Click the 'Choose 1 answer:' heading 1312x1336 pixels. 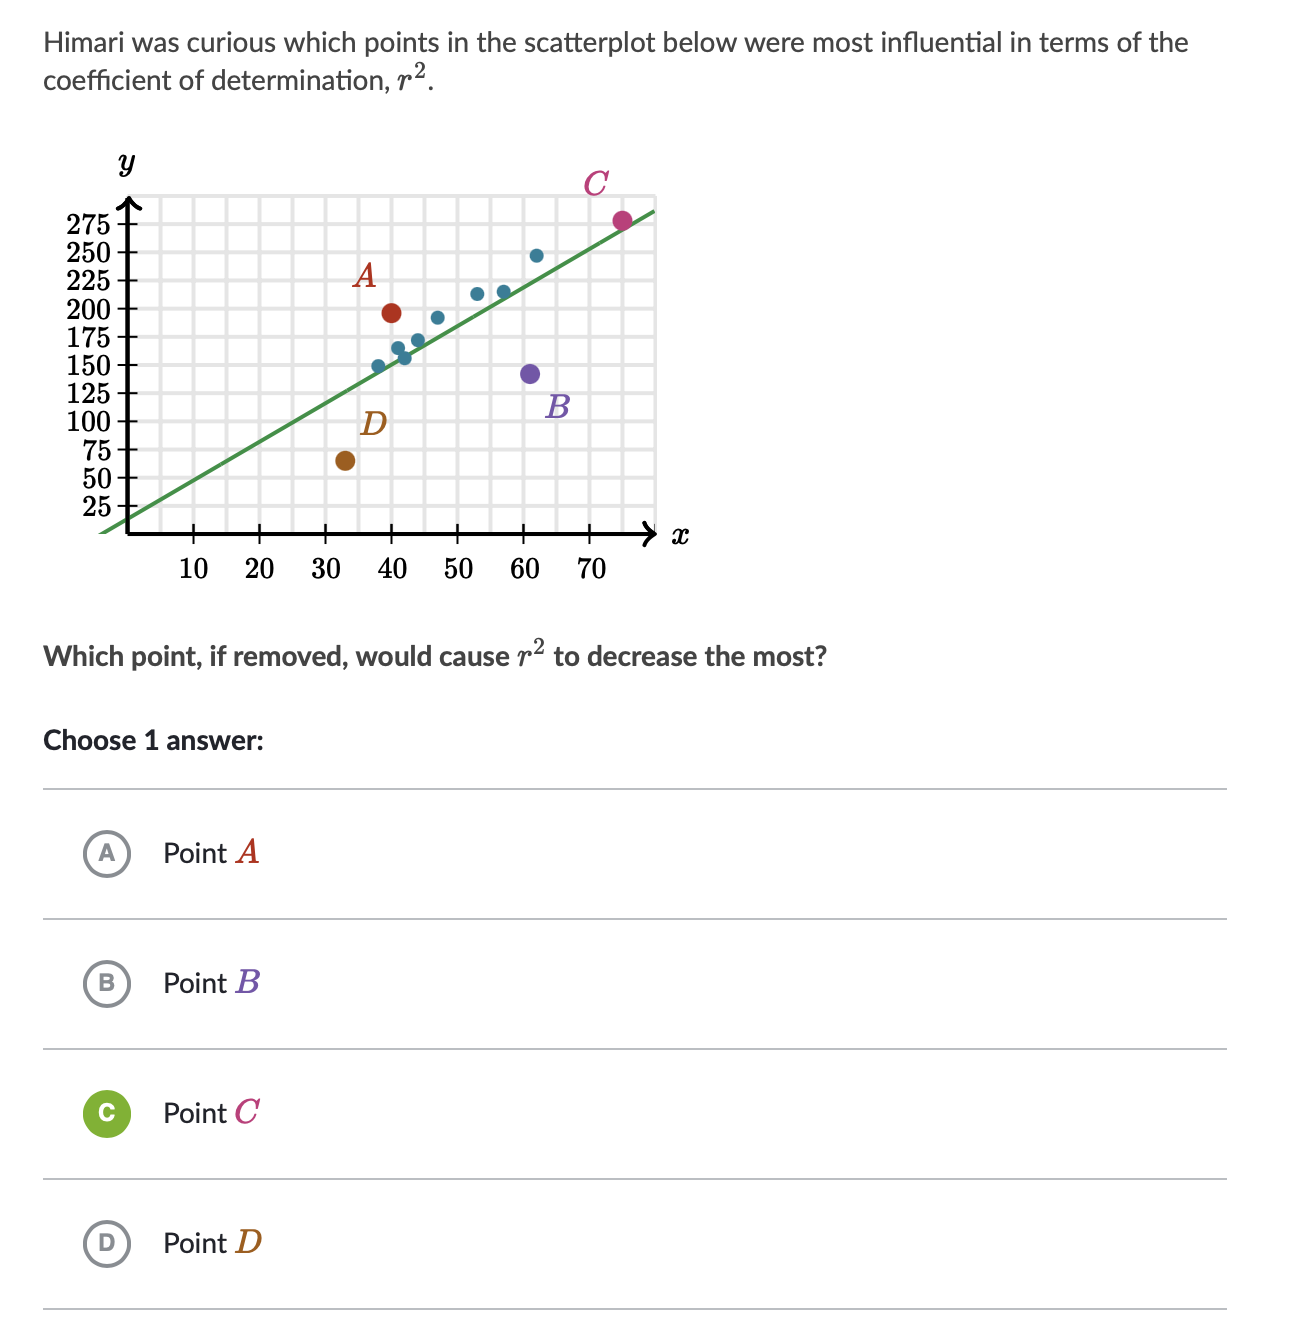click(152, 741)
